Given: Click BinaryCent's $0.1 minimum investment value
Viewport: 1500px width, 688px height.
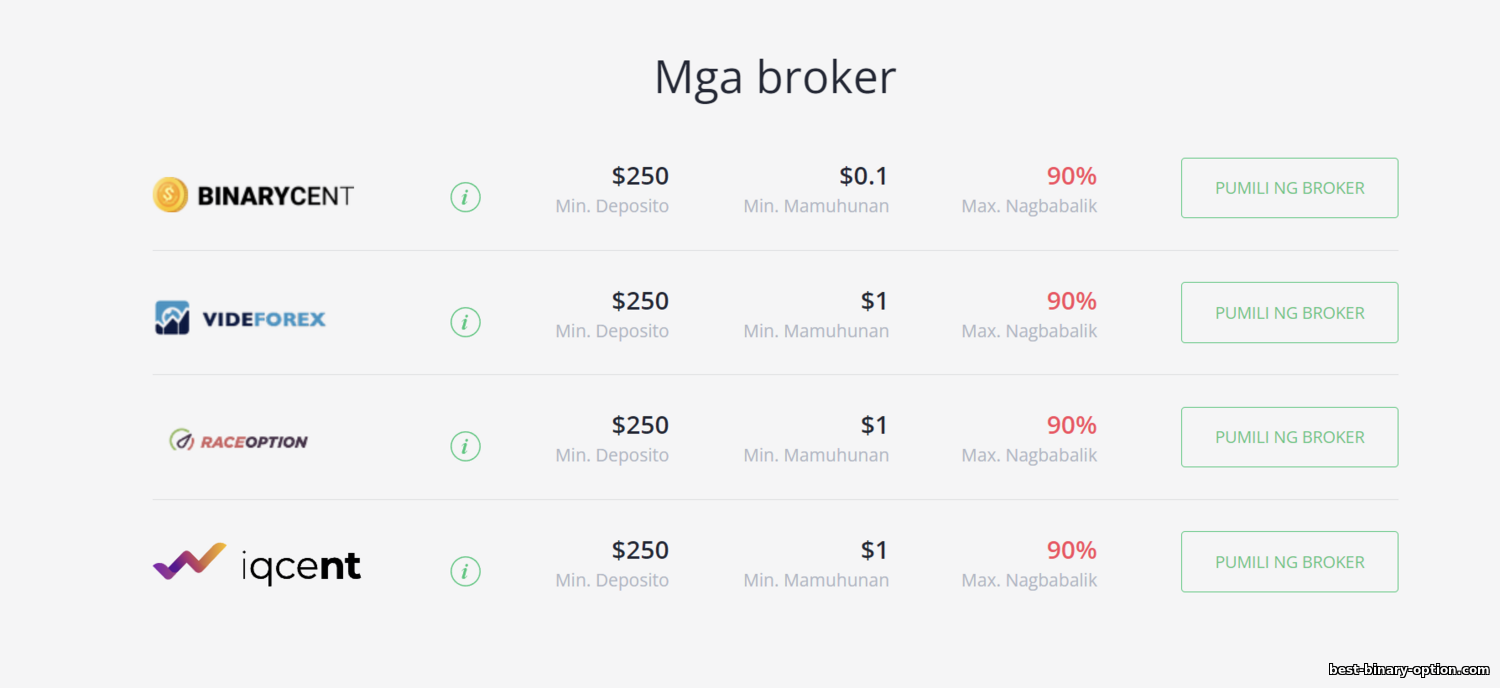Looking at the screenshot, I should coord(863,177).
